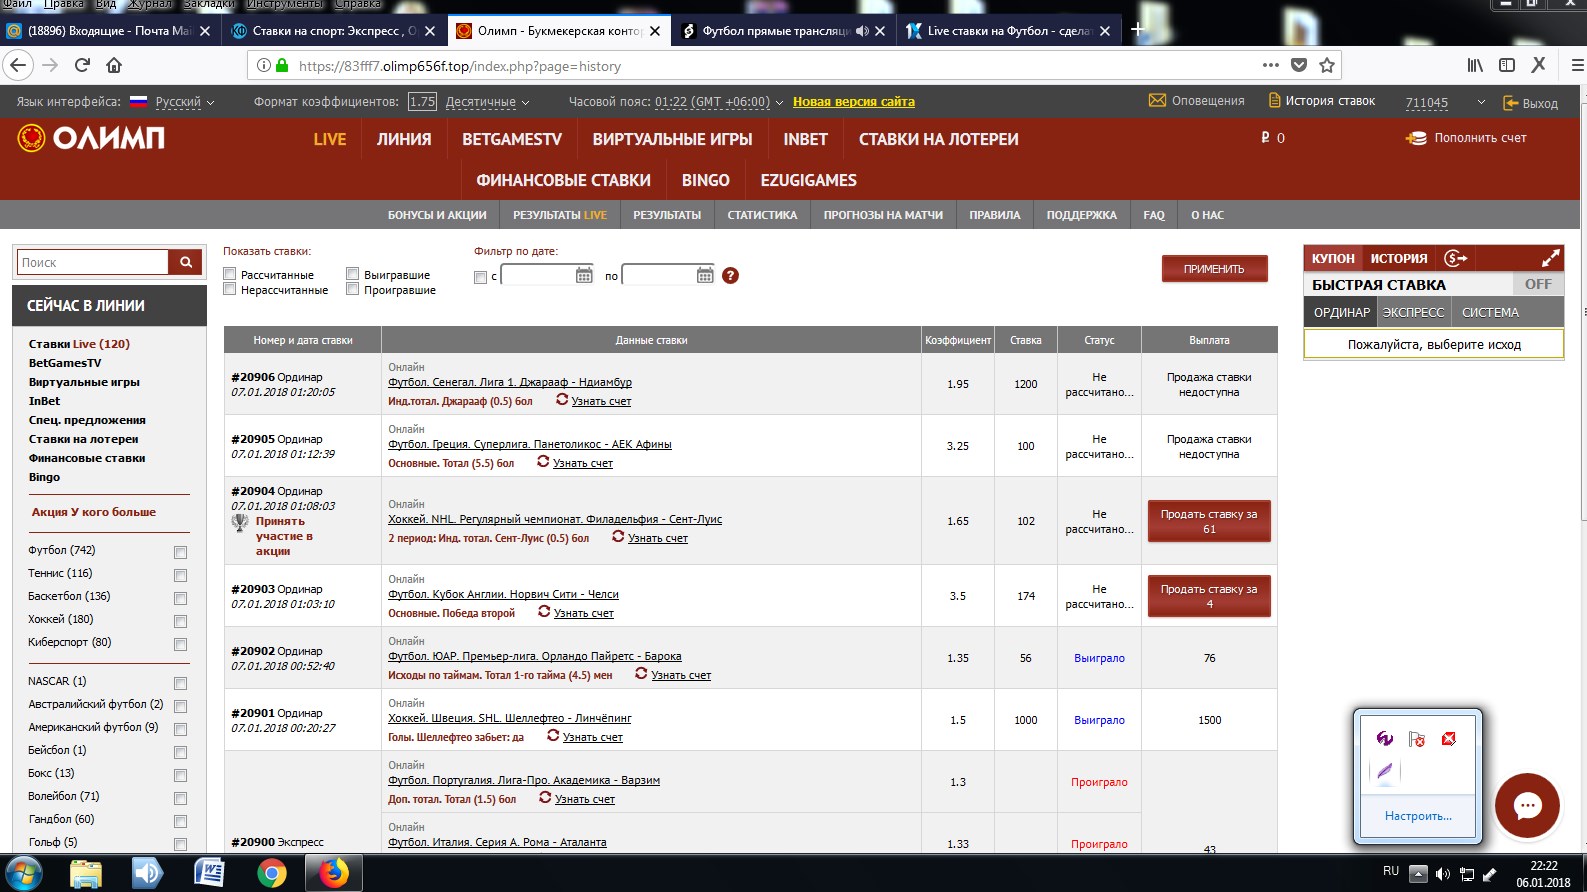The height and width of the screenshot is (892, 1587).
Task: Switch to the Входящие - Почта Mail browser tab
Action: click(109, 31)
